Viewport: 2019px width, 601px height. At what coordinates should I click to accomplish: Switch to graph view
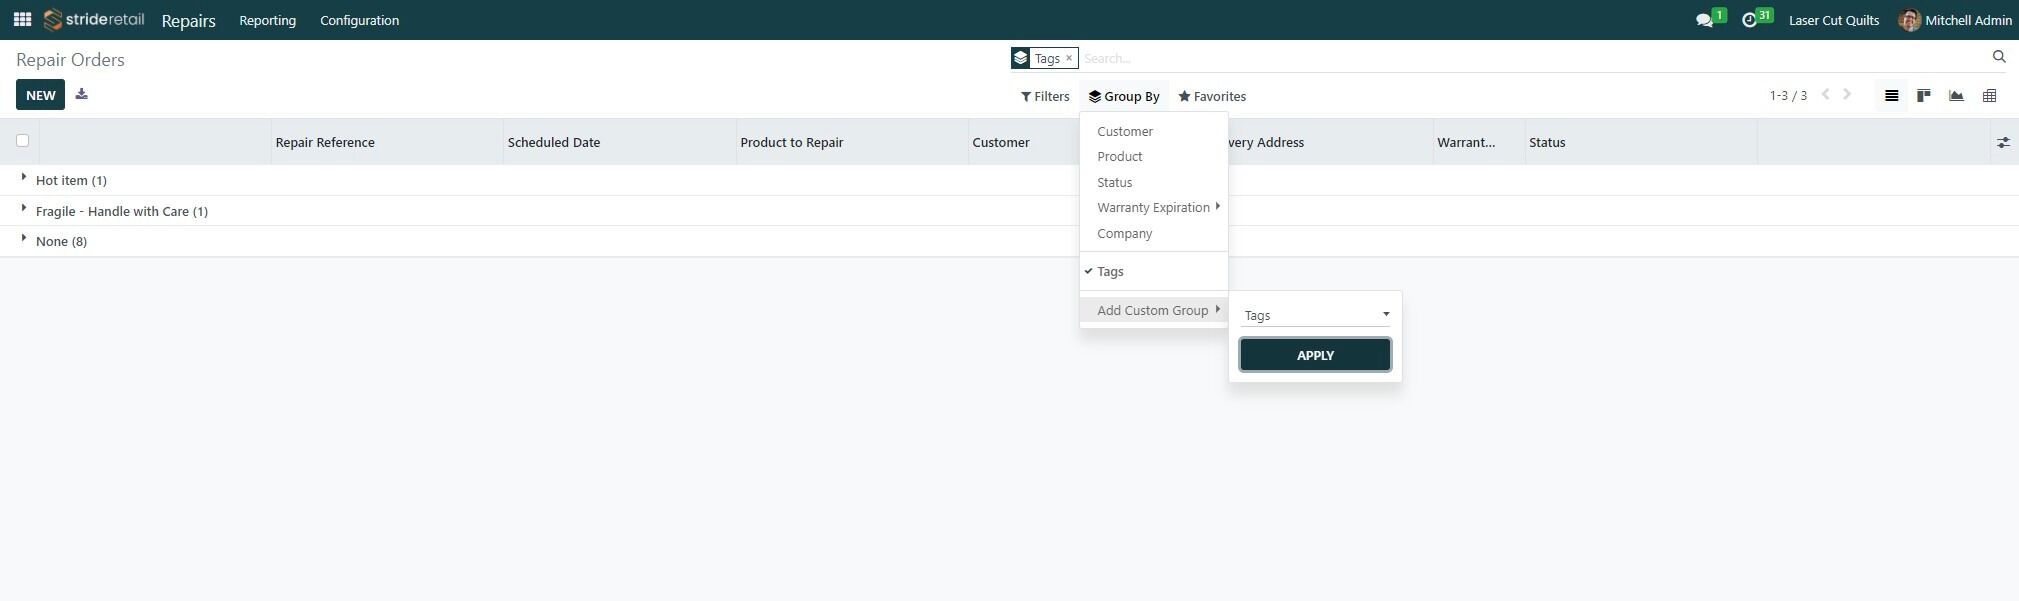1956,96
